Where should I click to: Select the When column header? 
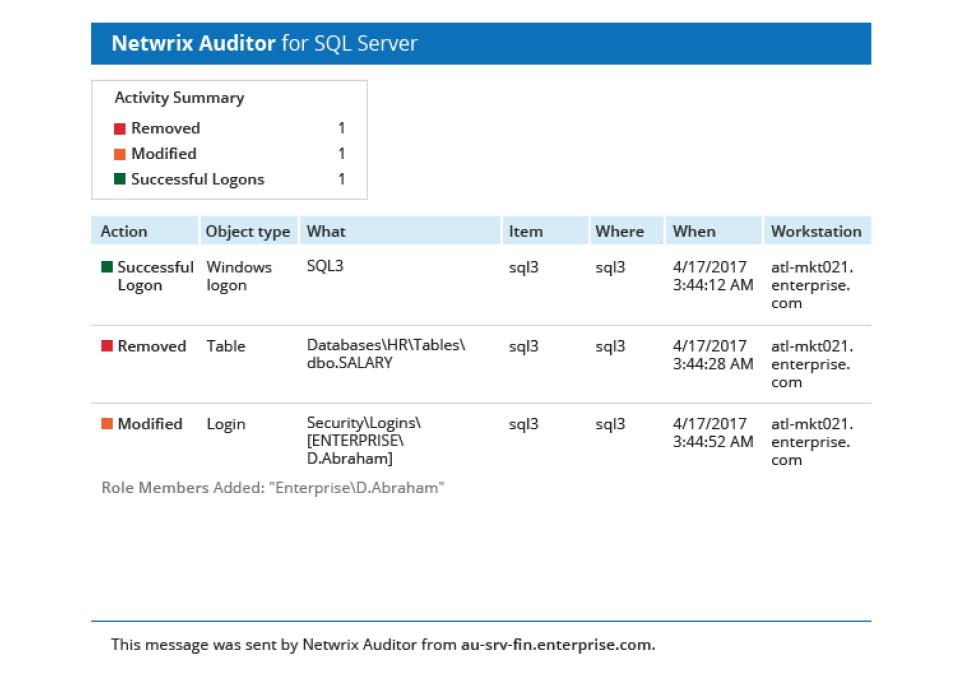point(714,231)
